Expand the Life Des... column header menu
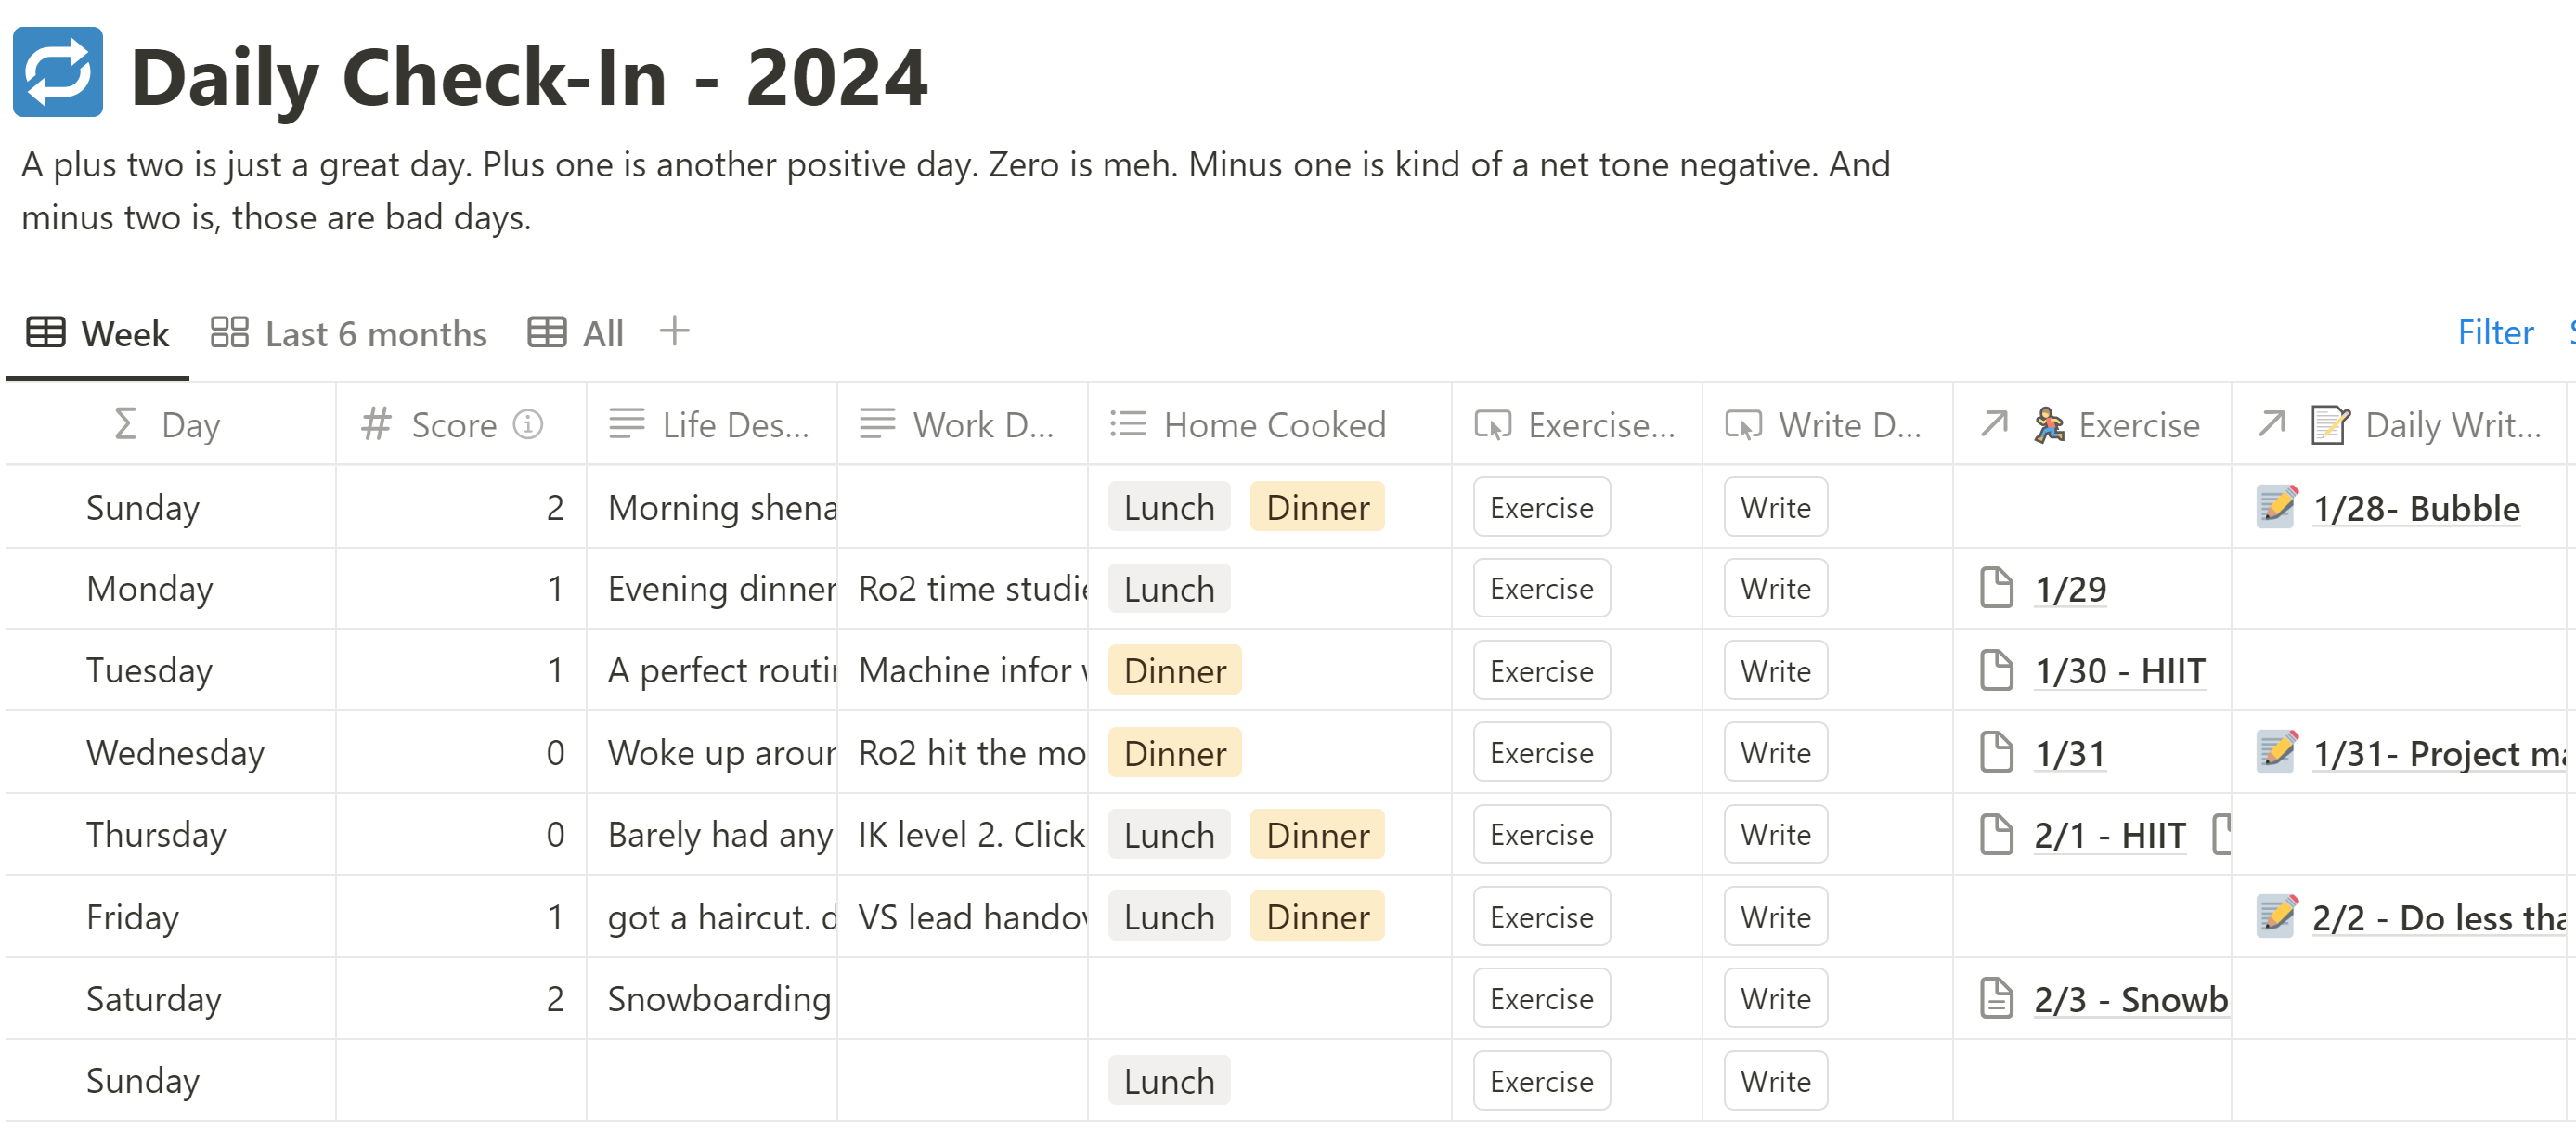2576x1131 pixels. click(x=734, y=425)
